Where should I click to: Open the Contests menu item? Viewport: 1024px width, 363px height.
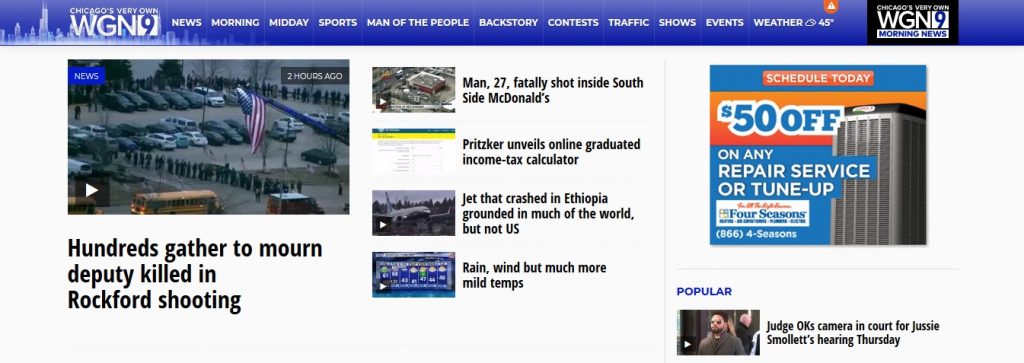pos(573,22)
